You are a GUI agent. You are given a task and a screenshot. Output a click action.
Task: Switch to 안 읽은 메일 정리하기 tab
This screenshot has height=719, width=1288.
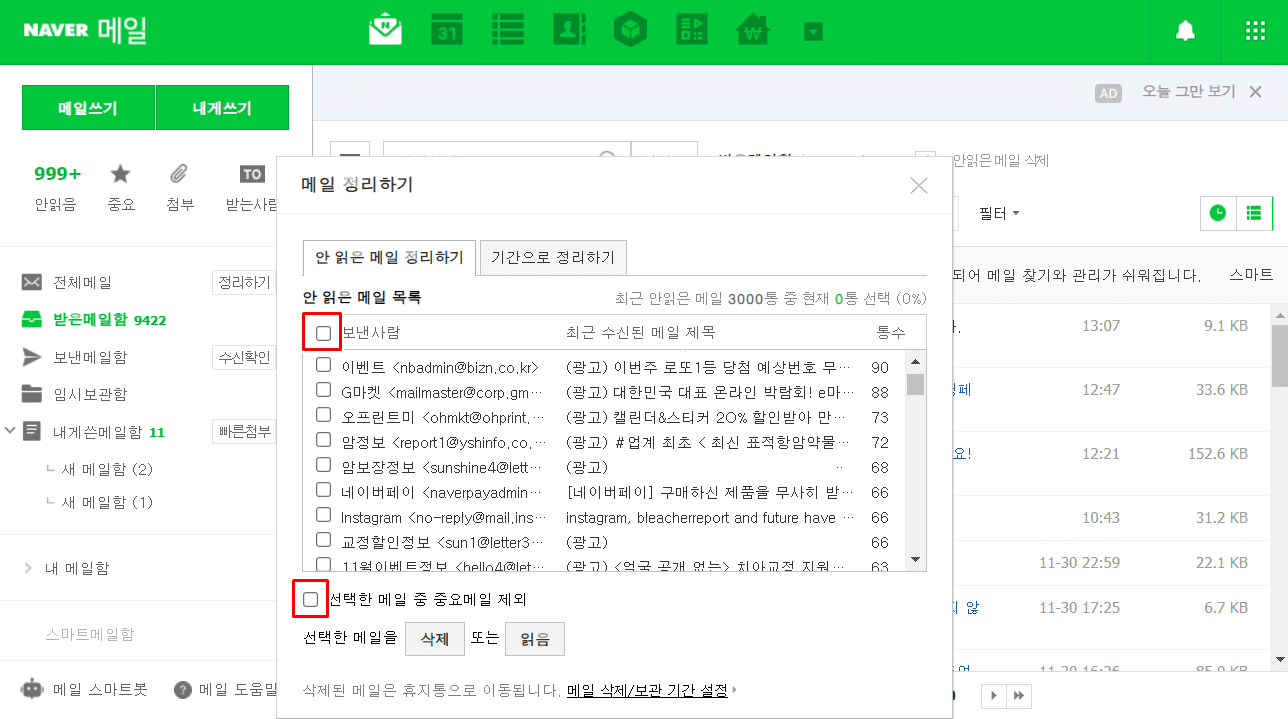click(389, 258)
